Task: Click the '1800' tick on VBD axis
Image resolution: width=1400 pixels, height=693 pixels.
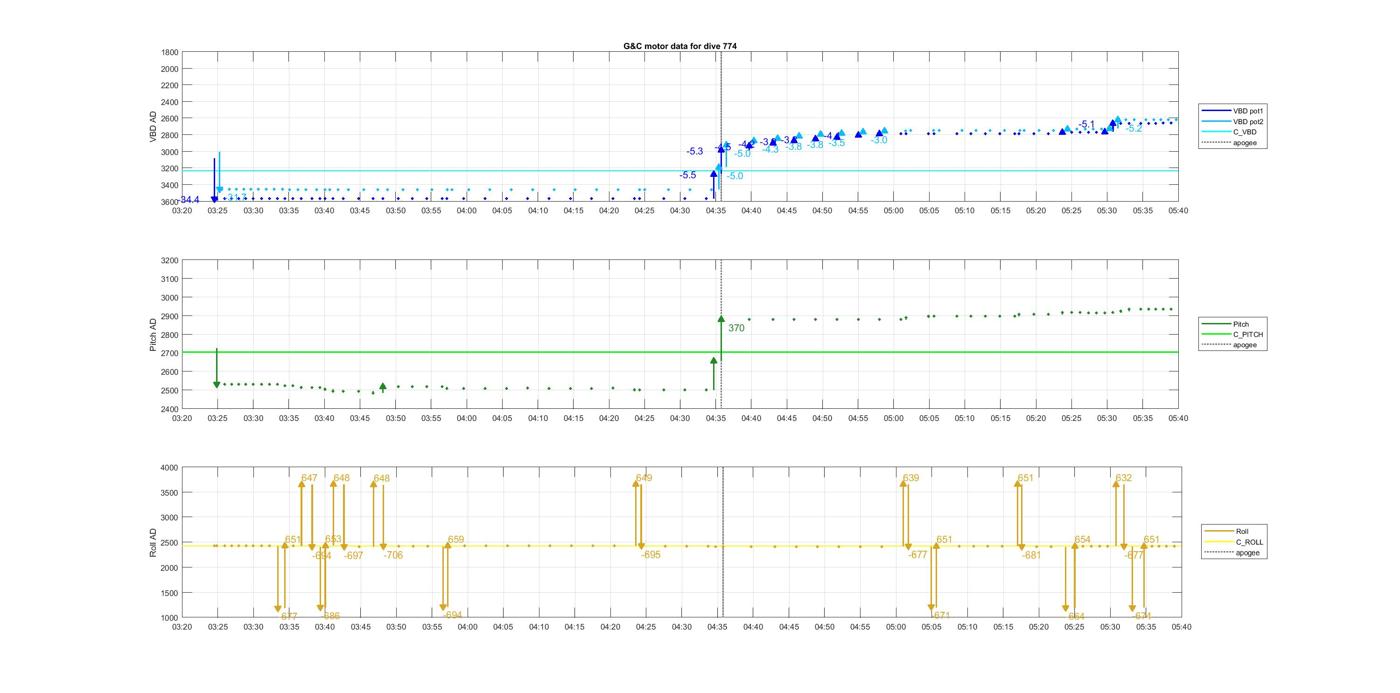Action: (x=169, y=52)
